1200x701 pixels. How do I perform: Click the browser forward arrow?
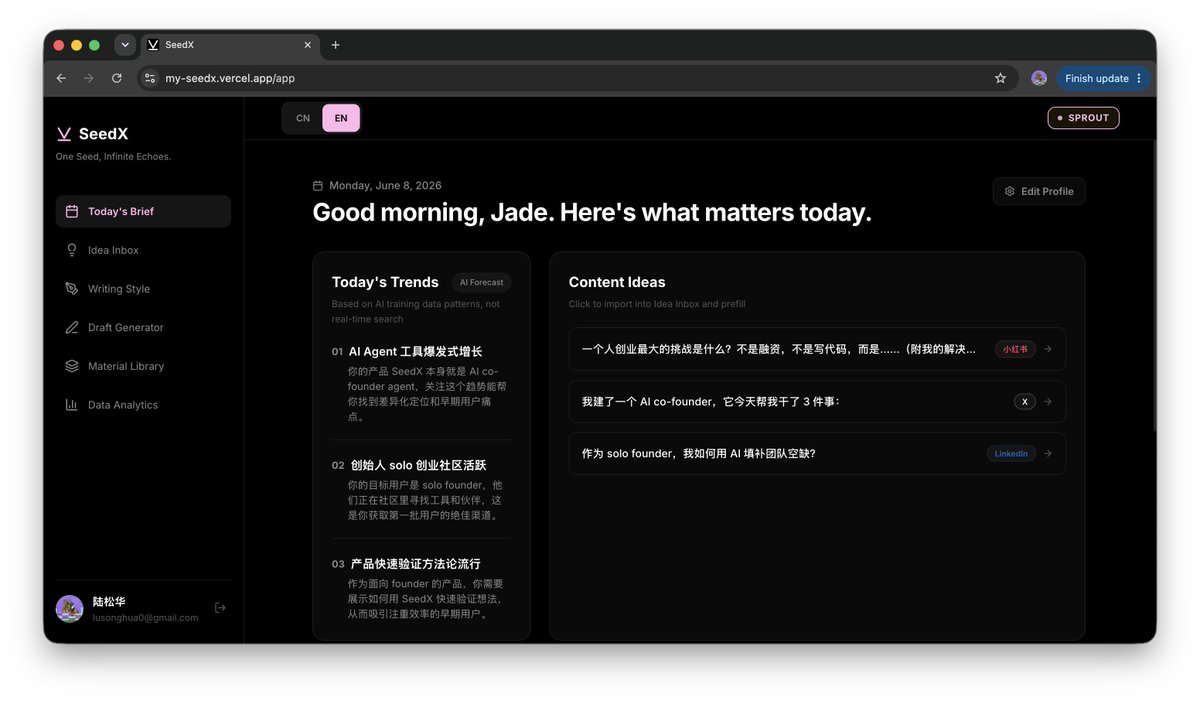pos(89,78)
